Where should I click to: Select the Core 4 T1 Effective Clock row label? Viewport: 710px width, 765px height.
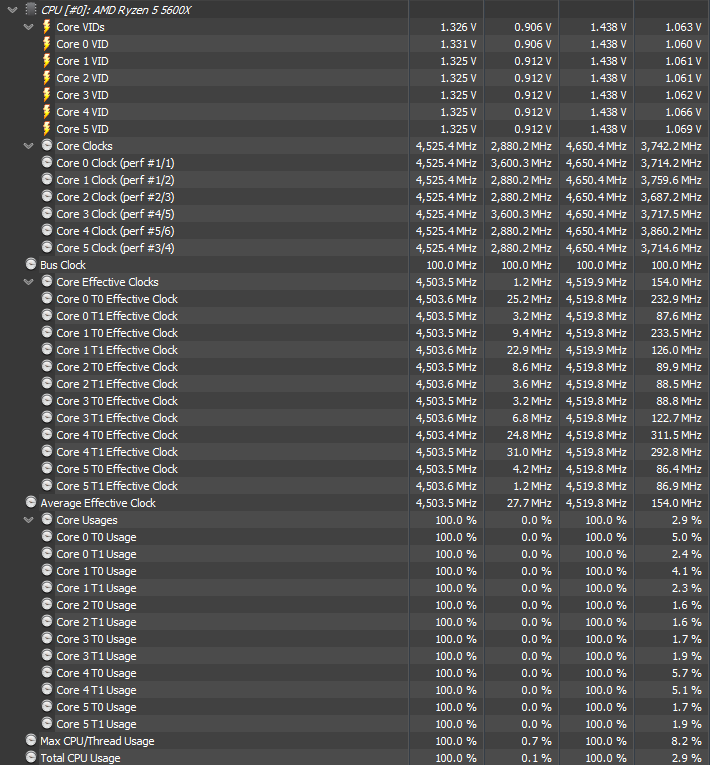click(x=117, y=452)
